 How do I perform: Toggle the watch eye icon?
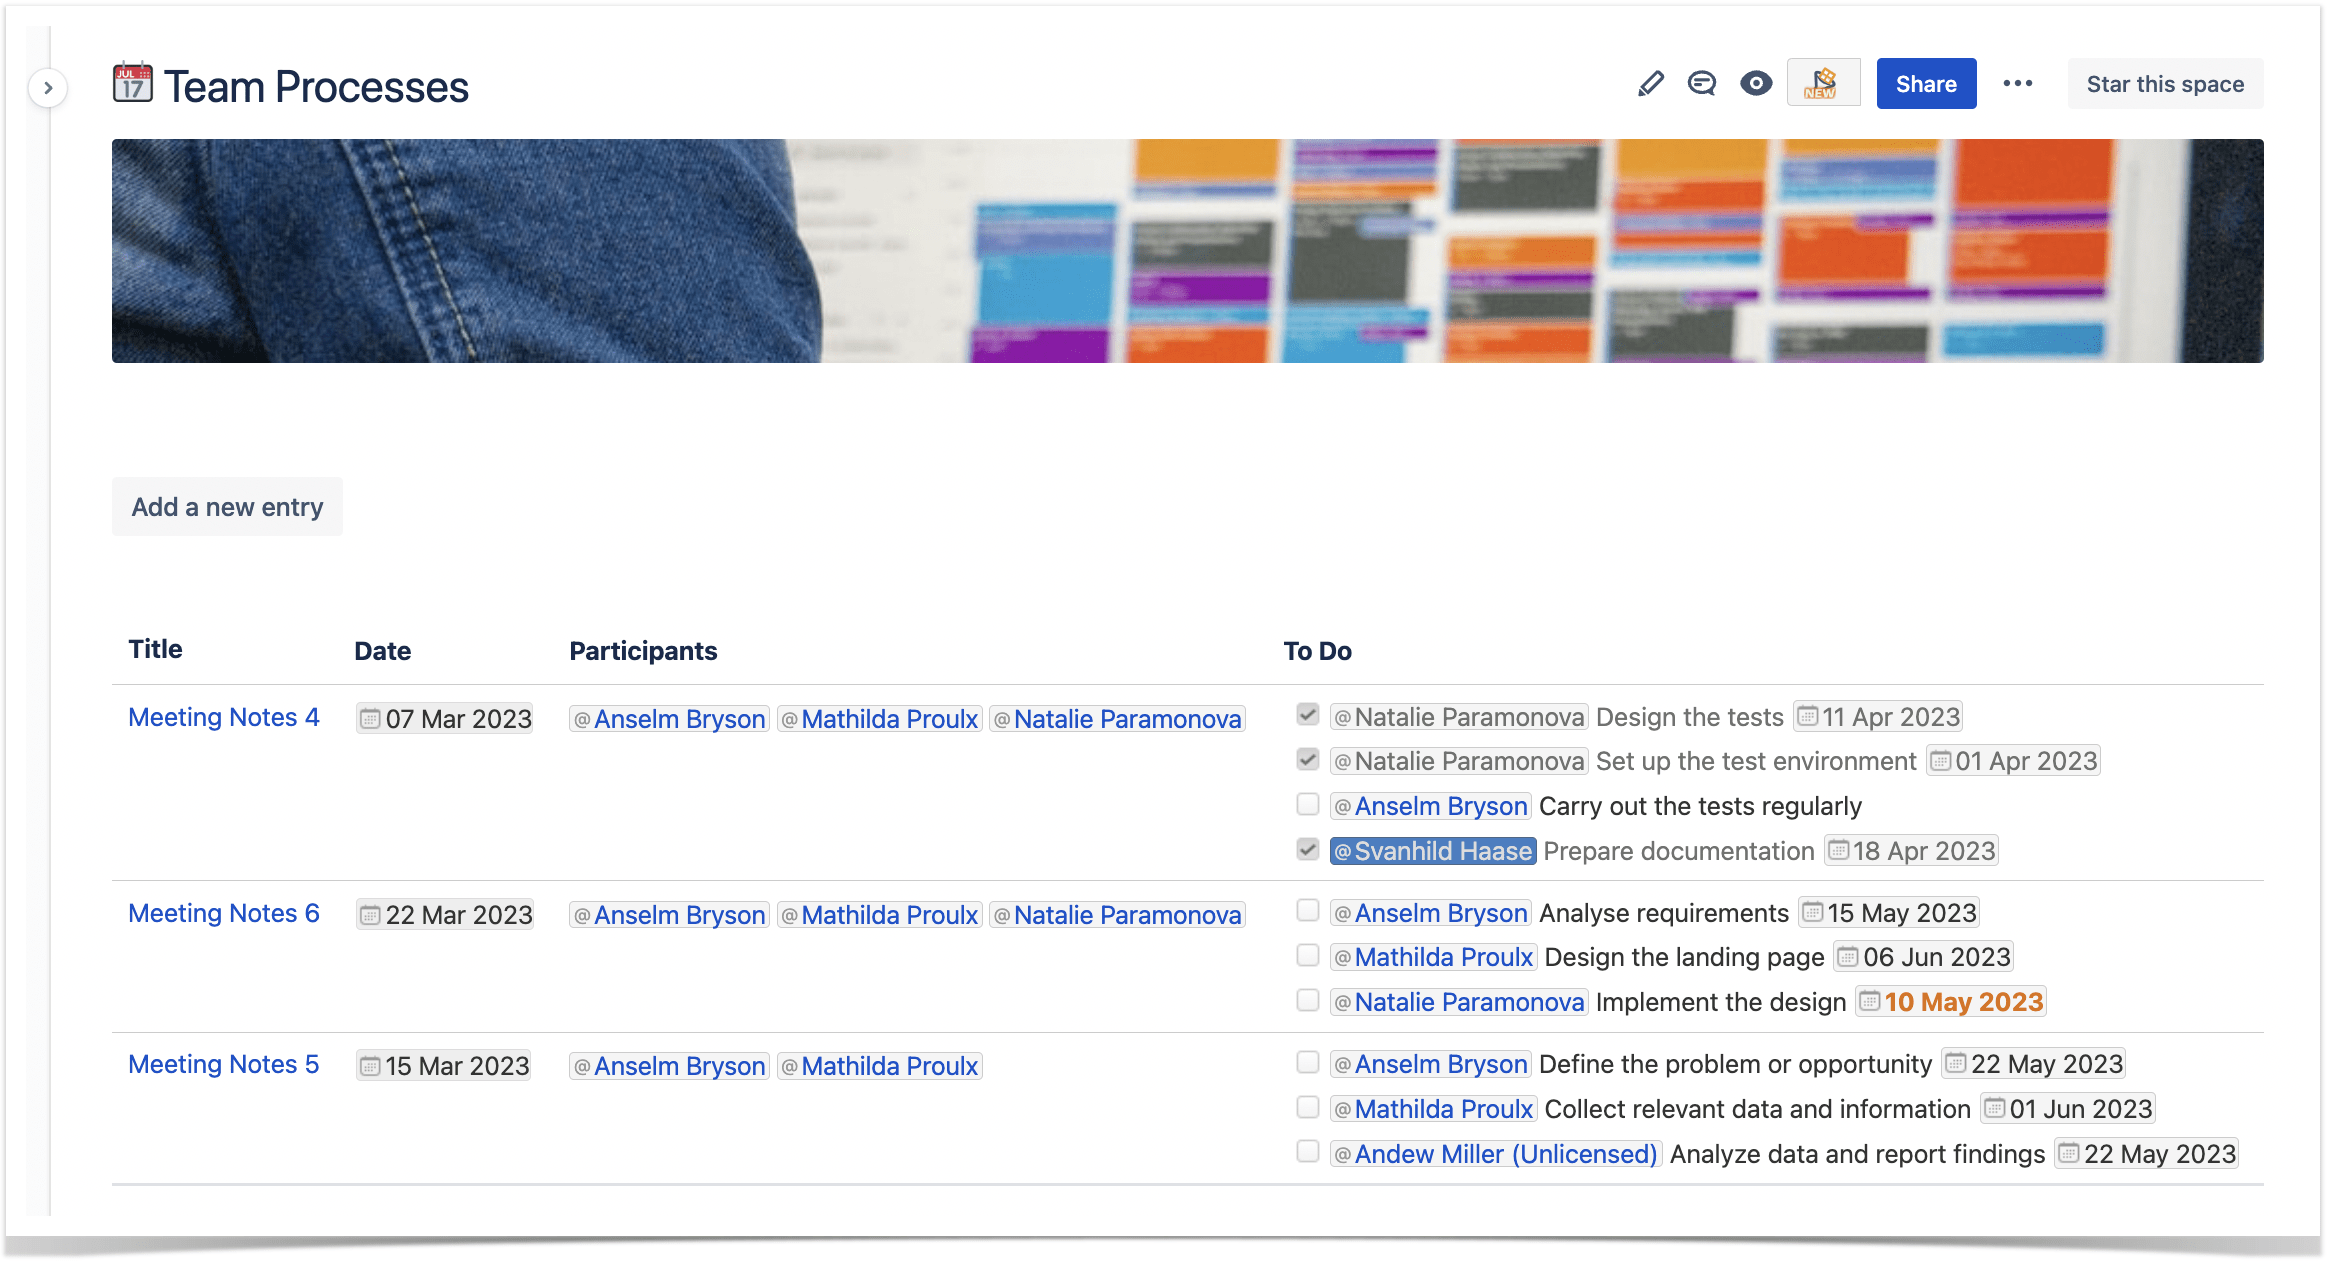point(1756,84)
